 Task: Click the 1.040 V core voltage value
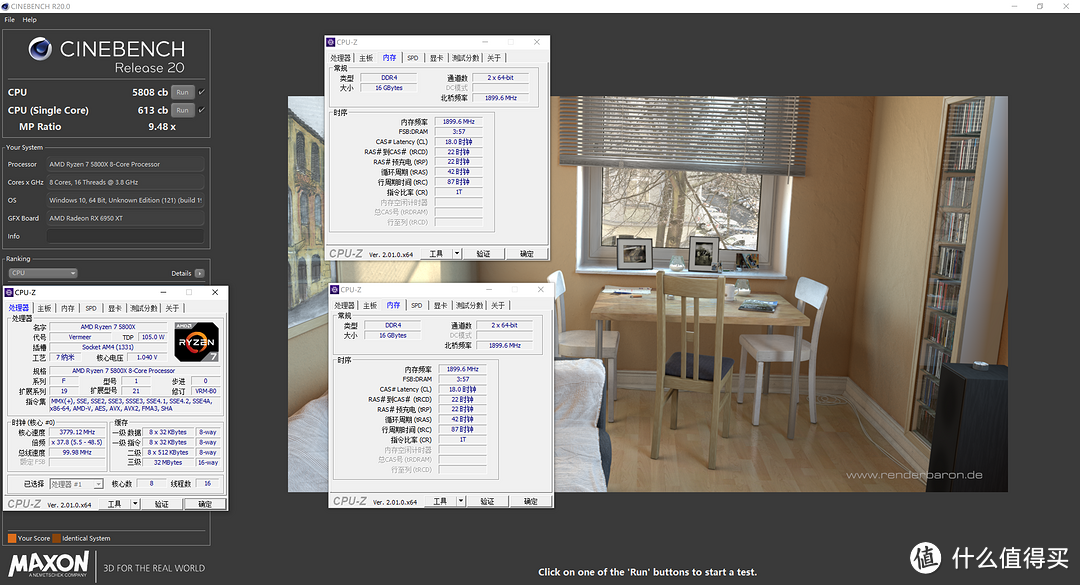pyautogui.click(x=147, y=358)
